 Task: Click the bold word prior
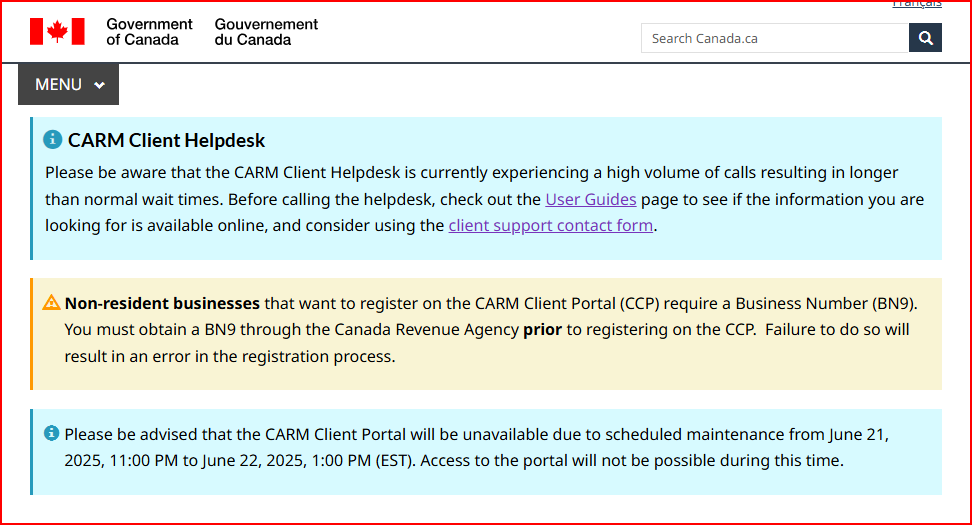click(542, 329)
